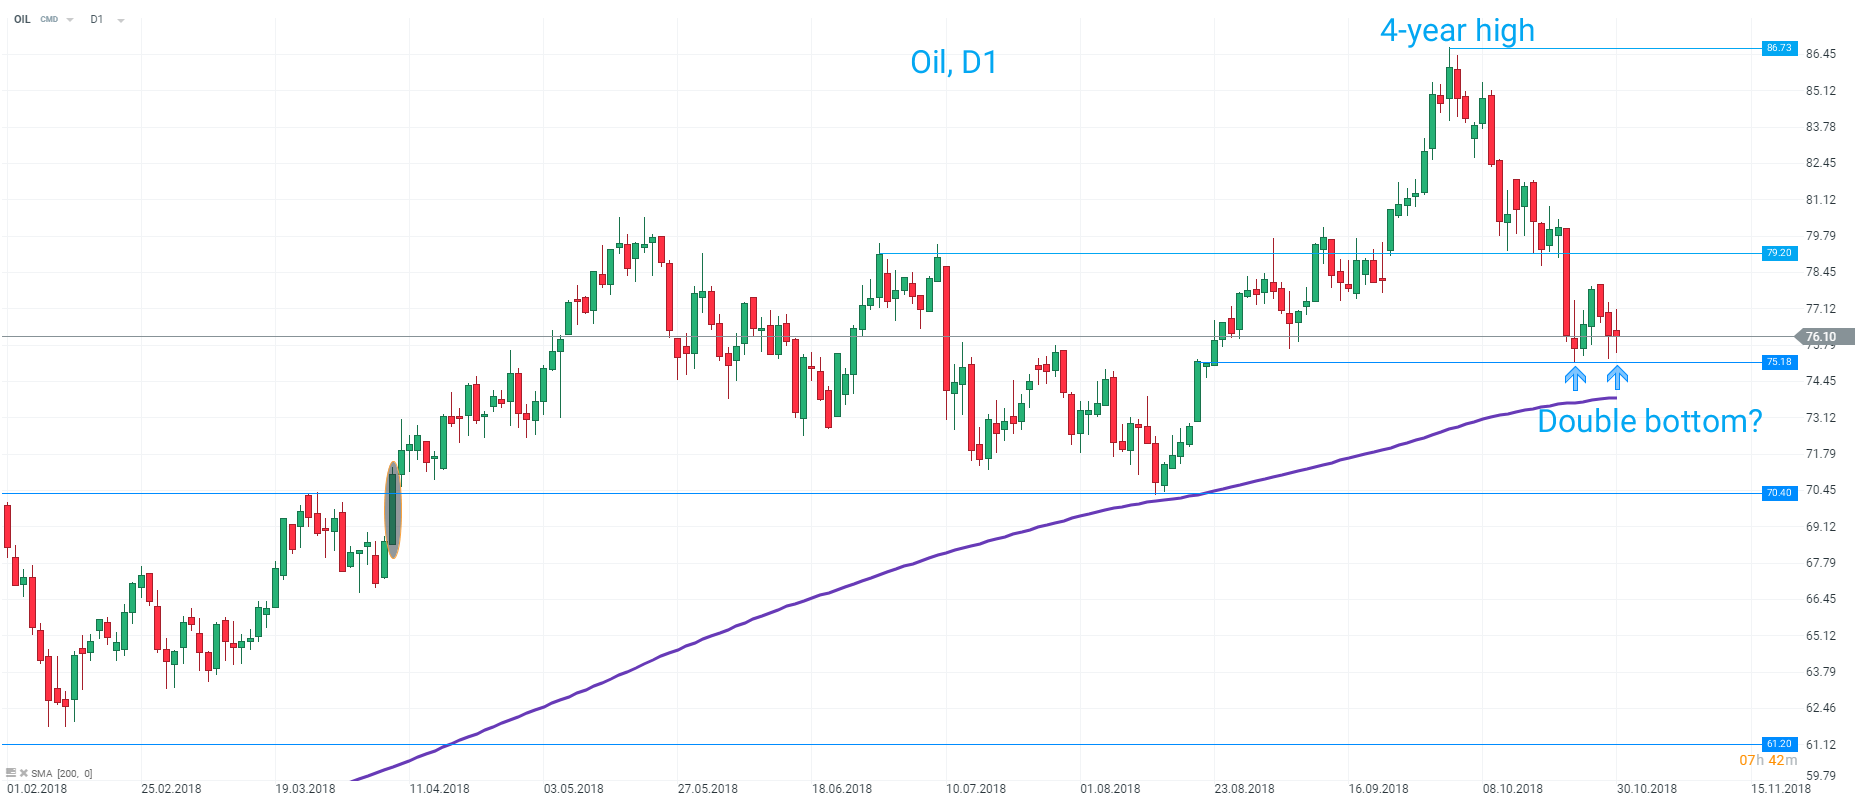Select the 'Oil, D1' chart title text
Image resolution: width=1866 pixels, height=806 pixels.
click(x=953, y=63)
